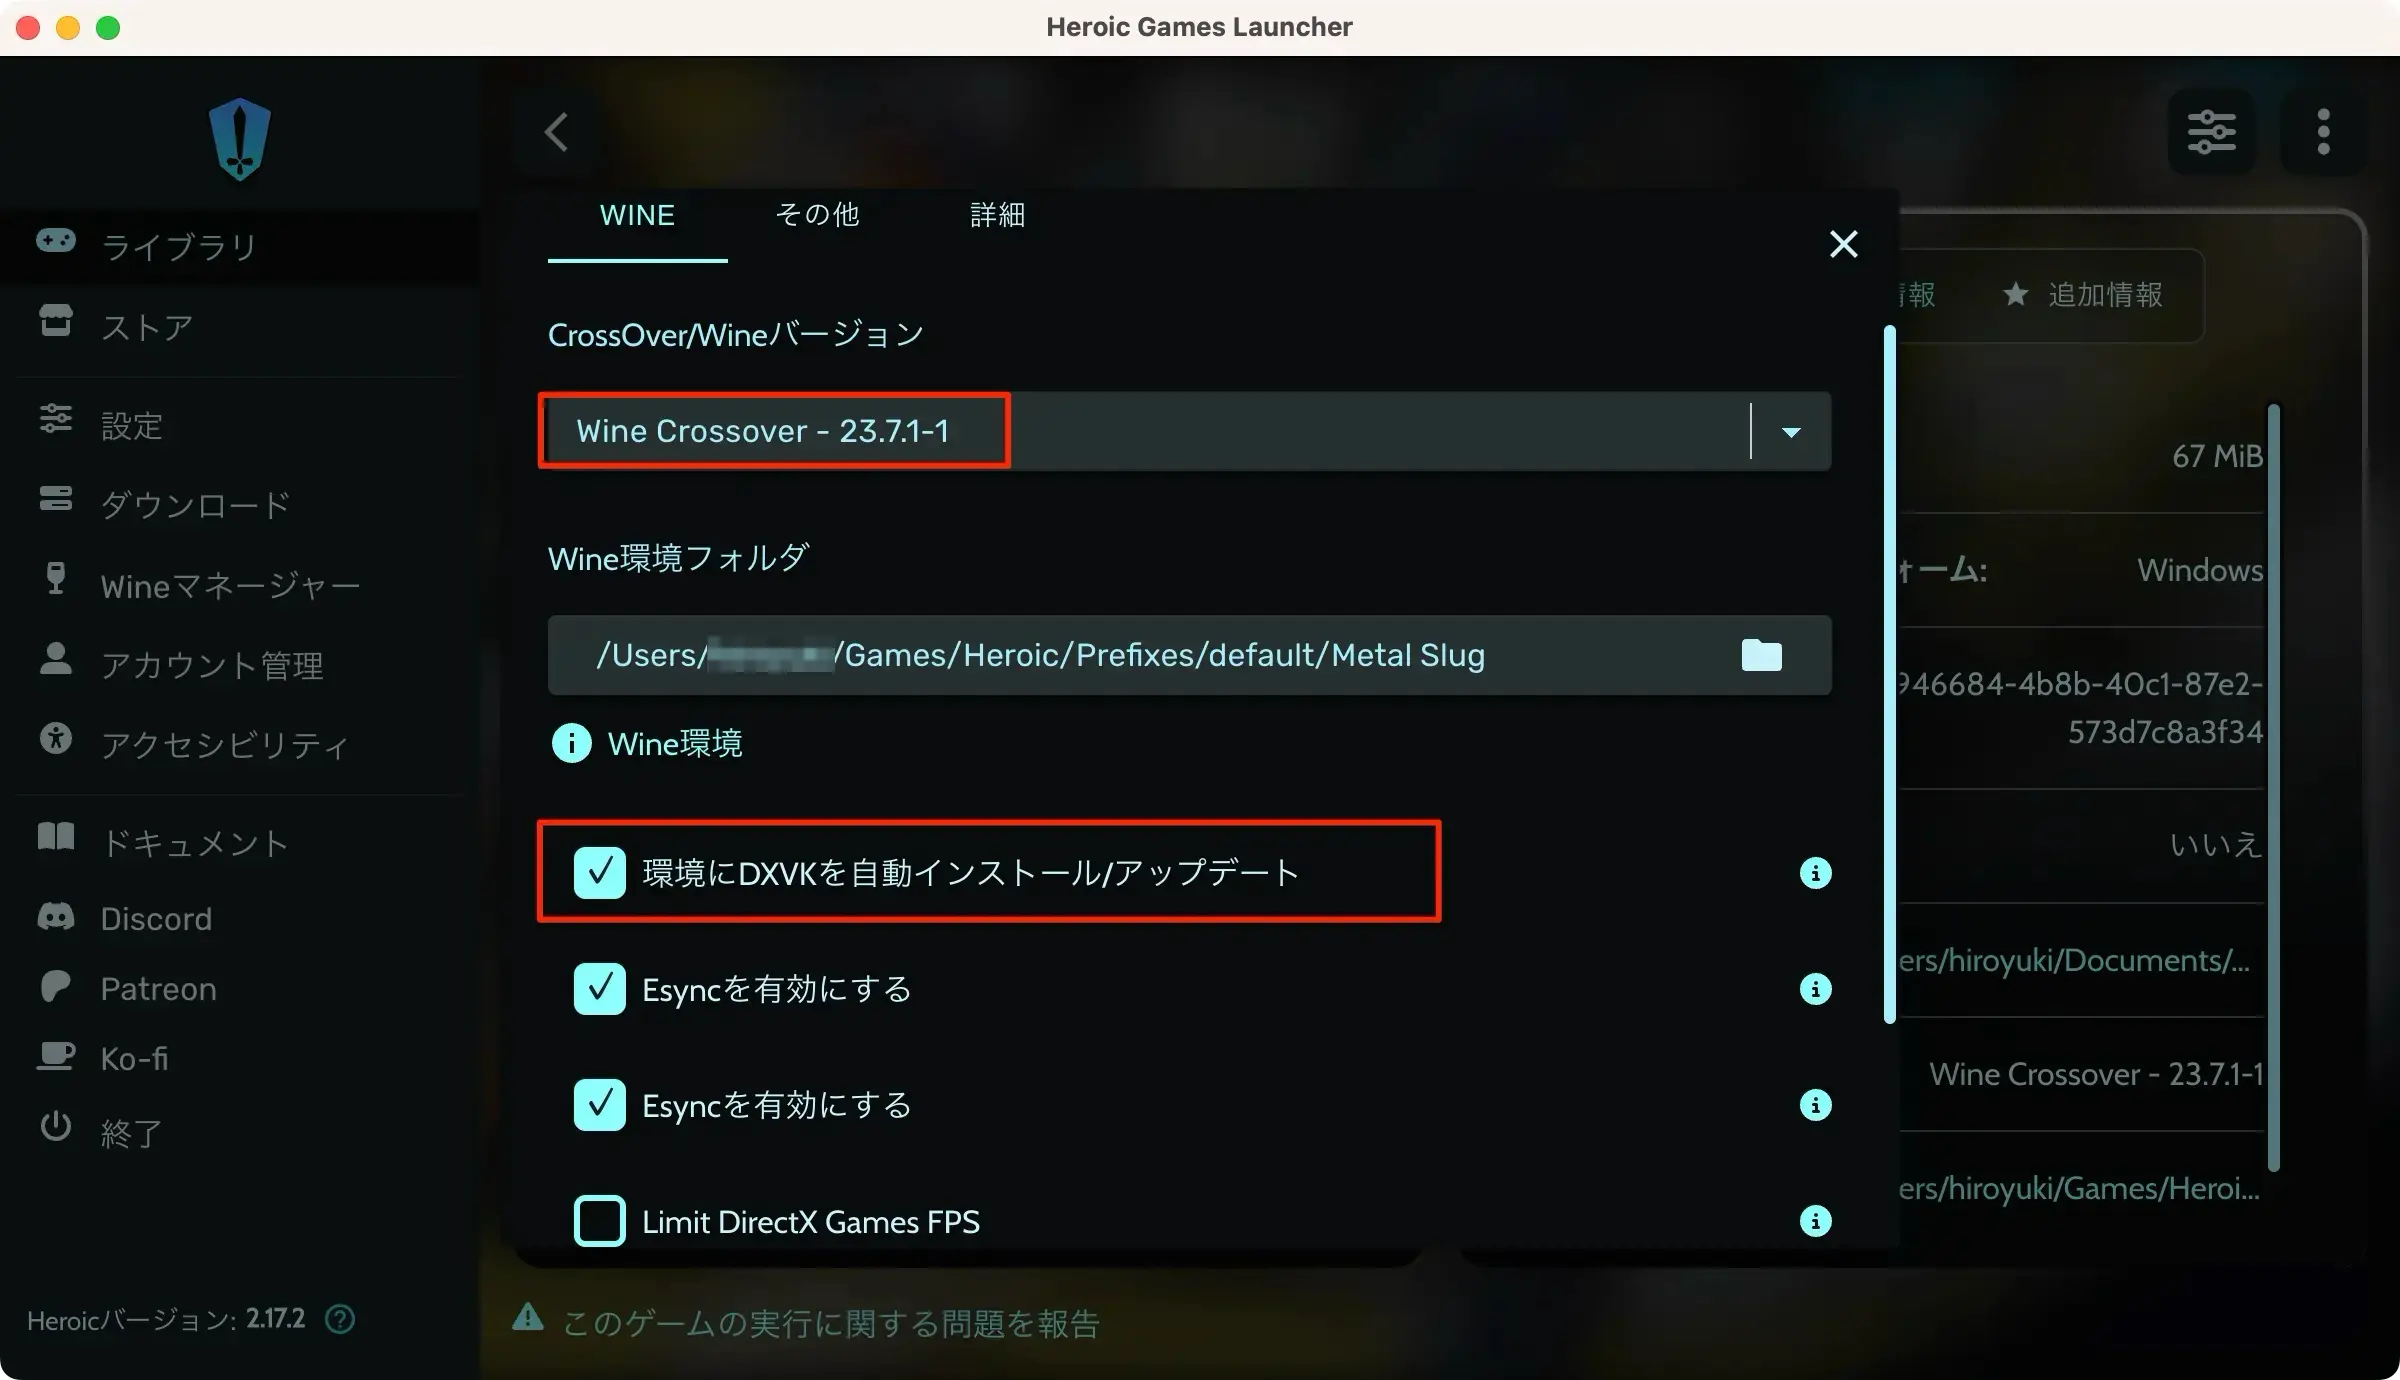Open ストア in the sidebar
The height and width of the screenshot is (1380, 2400).
(240, 326)
